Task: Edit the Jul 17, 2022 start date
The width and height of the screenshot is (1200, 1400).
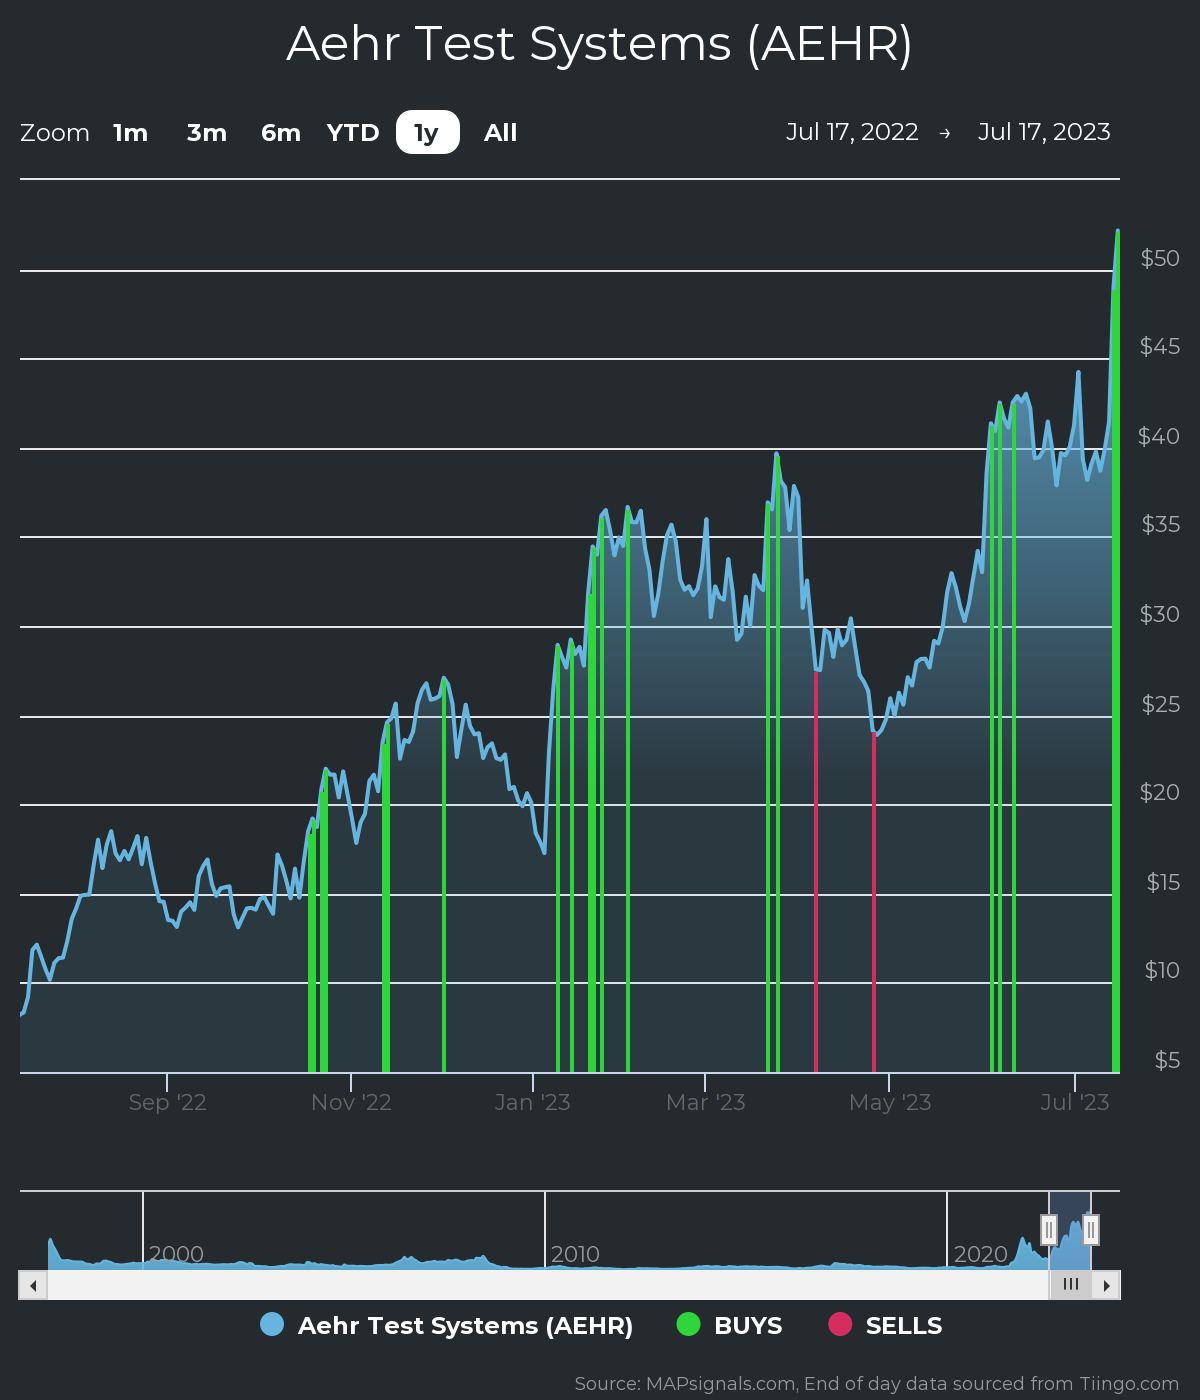Action: [x=852, y=132]
